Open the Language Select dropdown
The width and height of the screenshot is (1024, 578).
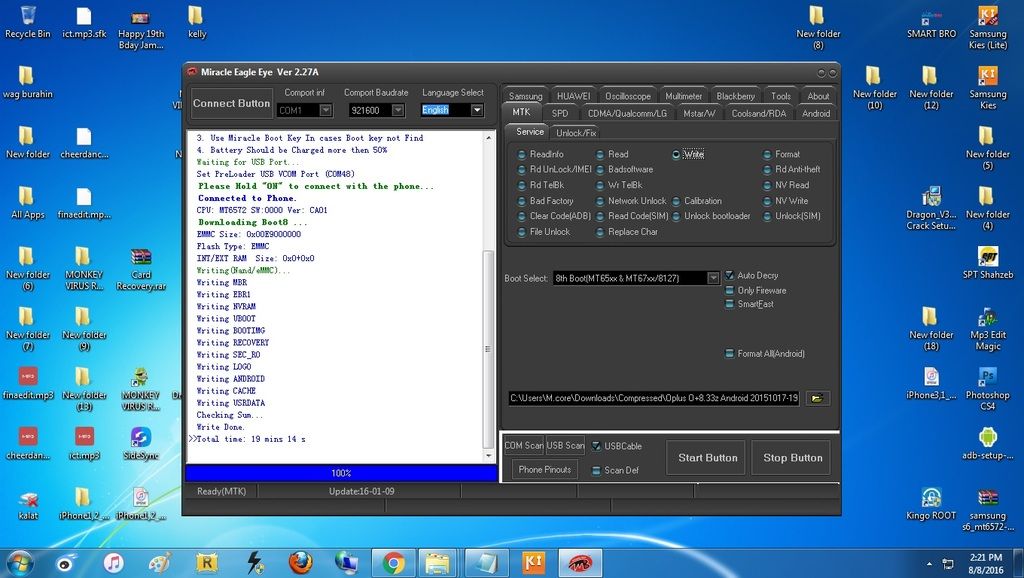(x=477, y=110)
